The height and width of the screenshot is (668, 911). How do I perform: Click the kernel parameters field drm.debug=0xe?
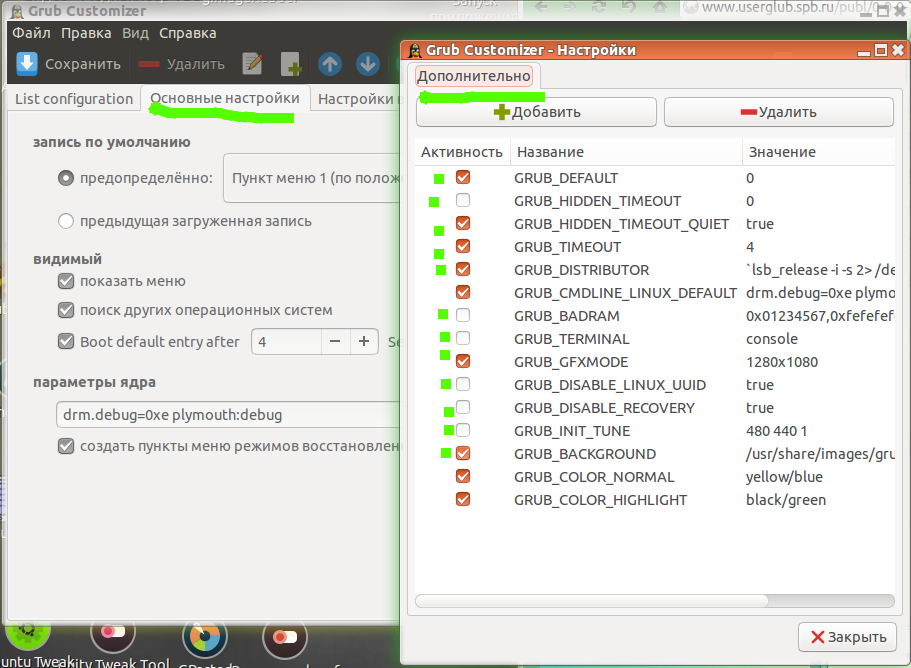pyautogui.click(x=229, y=415)
